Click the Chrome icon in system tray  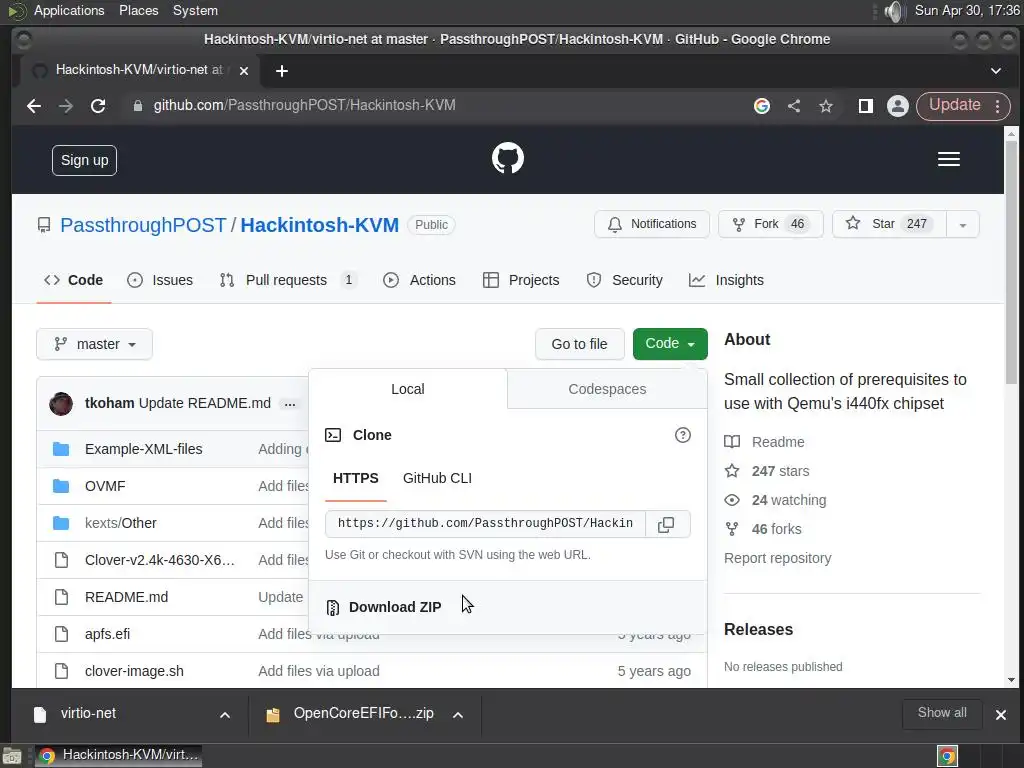tap(947, 756)
